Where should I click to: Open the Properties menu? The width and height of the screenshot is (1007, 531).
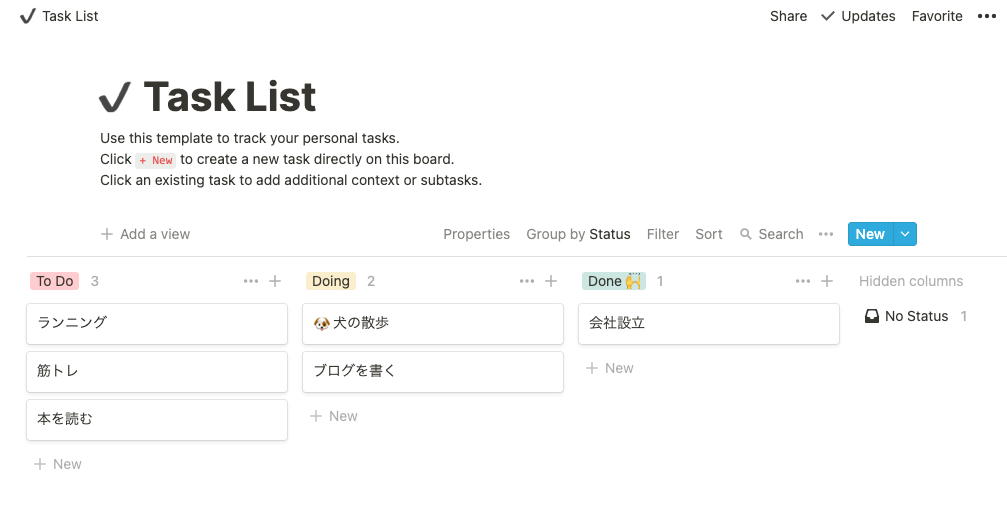pos(477,234)
